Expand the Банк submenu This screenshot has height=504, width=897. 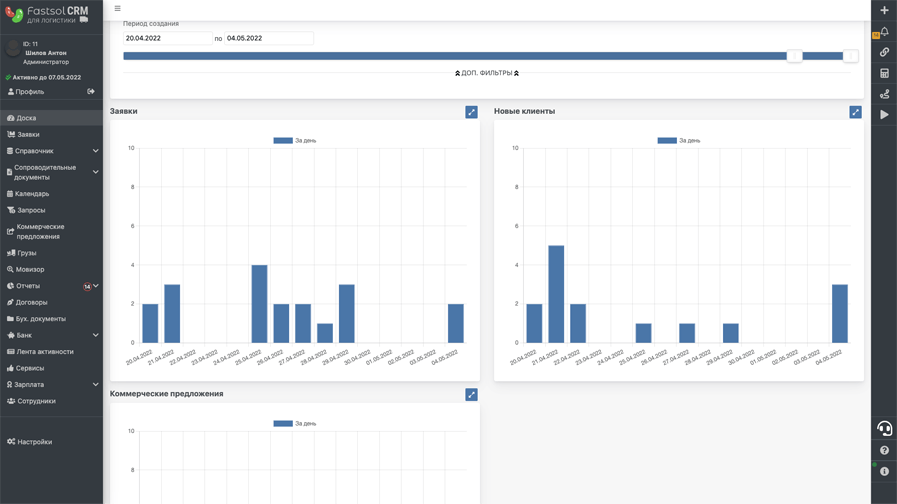click(51, 335)
